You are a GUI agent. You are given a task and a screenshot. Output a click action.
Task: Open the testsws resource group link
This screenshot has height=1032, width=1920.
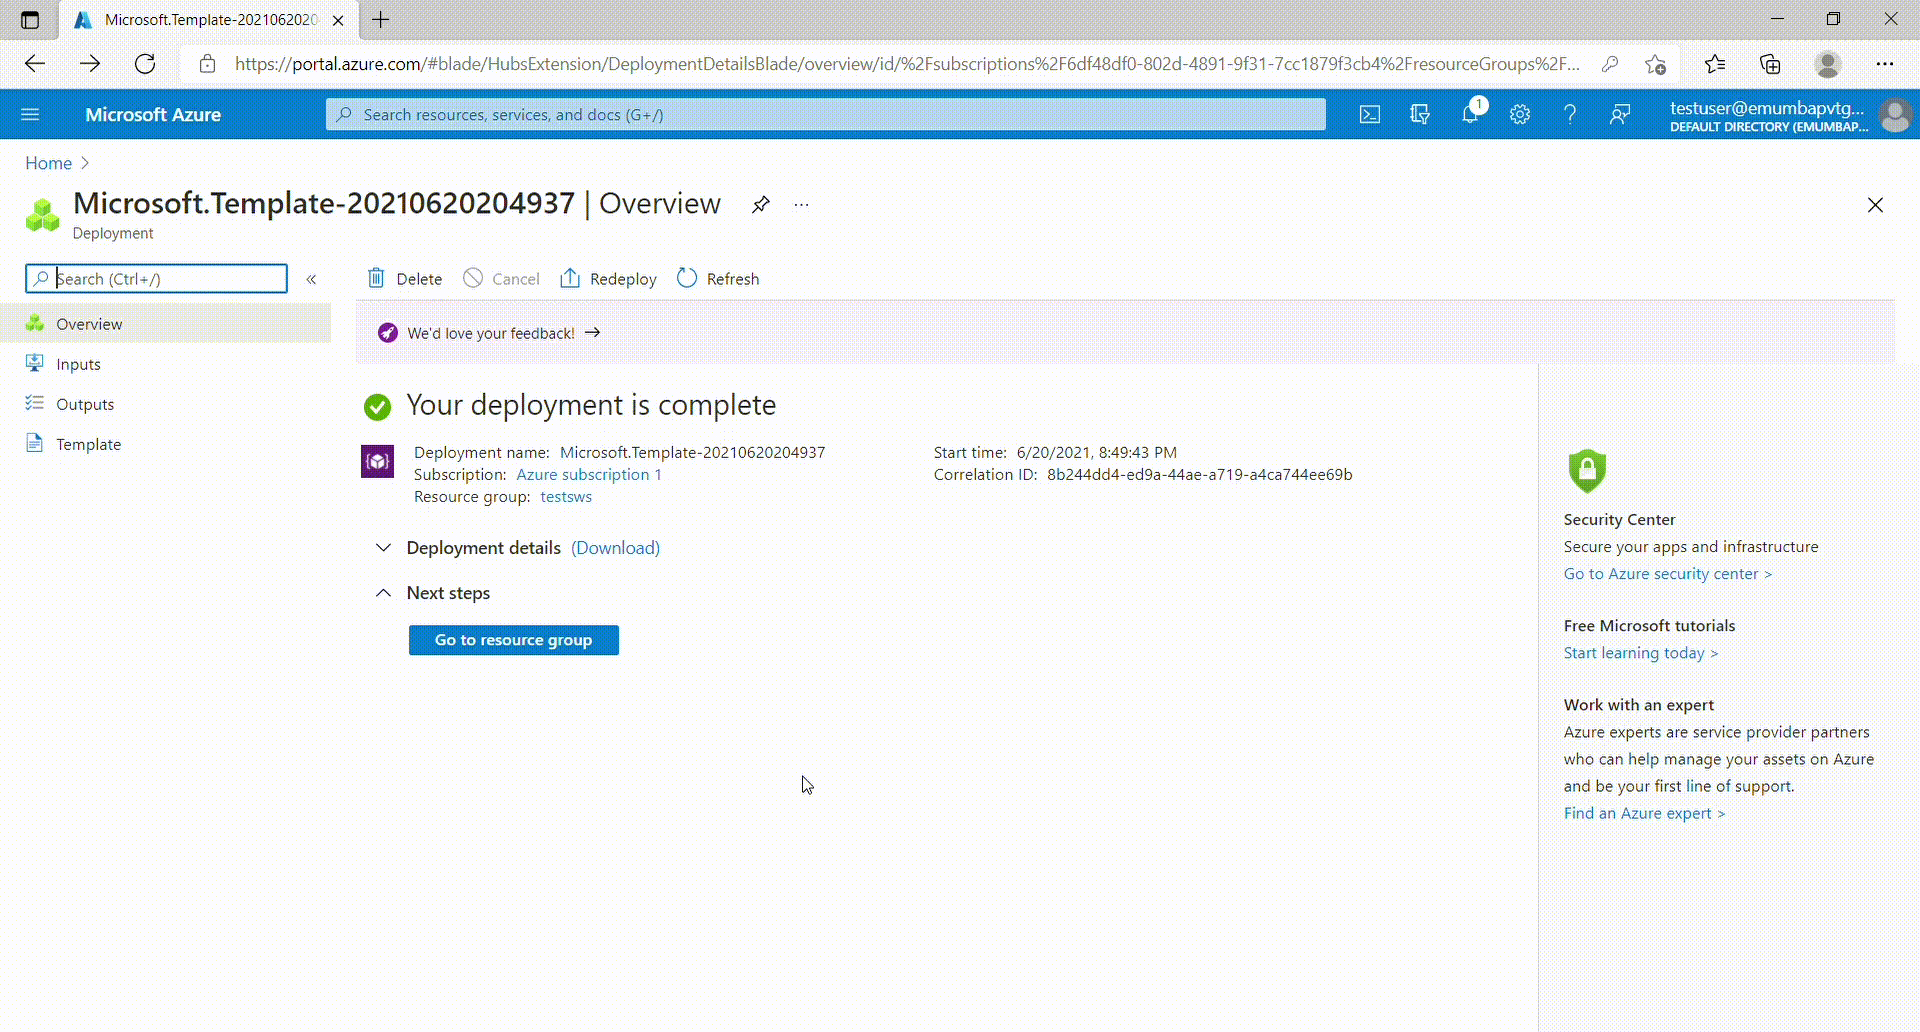tap(566, 497)
